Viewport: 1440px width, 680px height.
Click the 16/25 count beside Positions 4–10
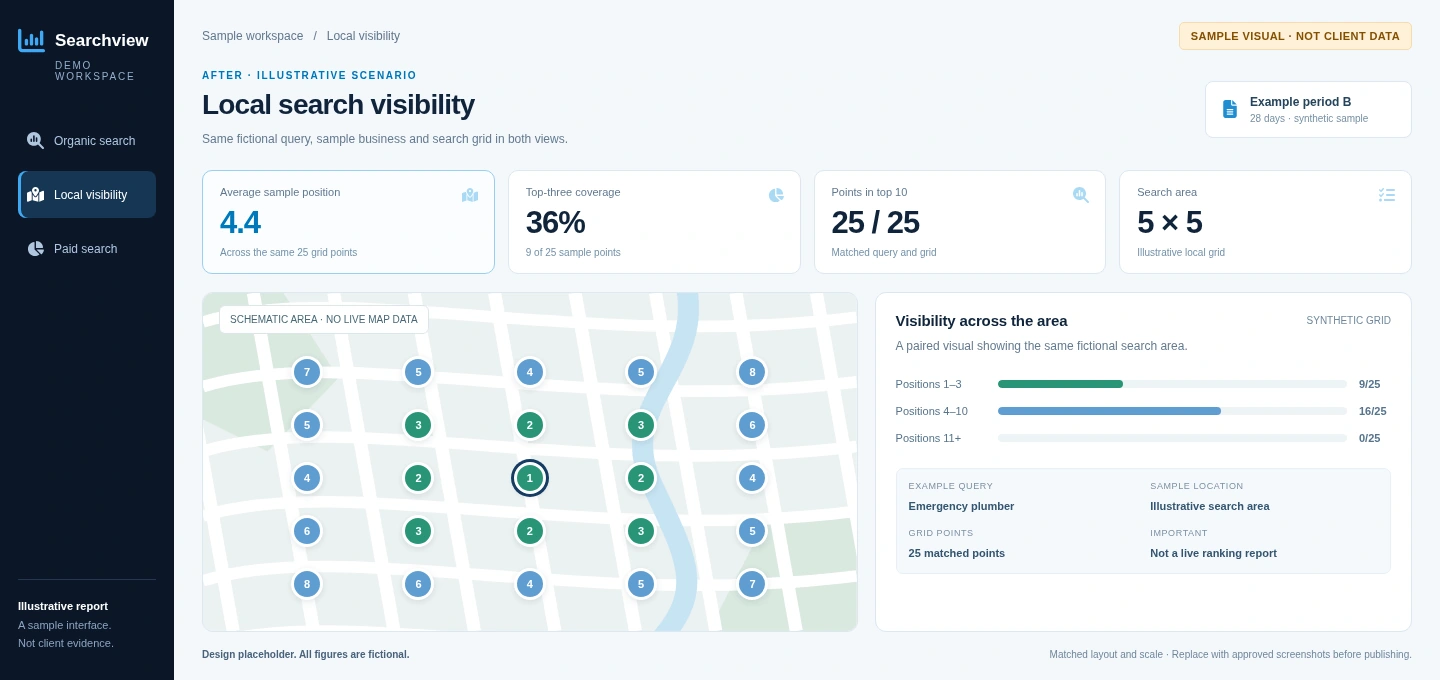click(x=1372, y=411)
